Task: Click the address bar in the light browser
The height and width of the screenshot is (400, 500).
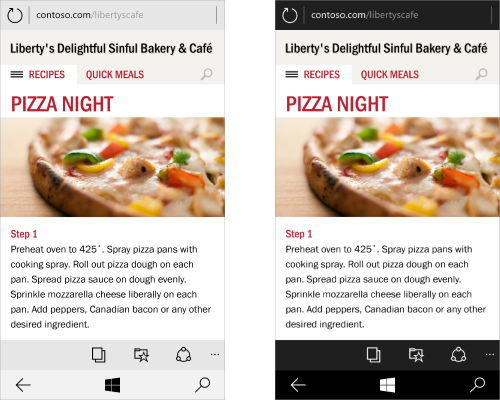Action: (x=123, y=15)
